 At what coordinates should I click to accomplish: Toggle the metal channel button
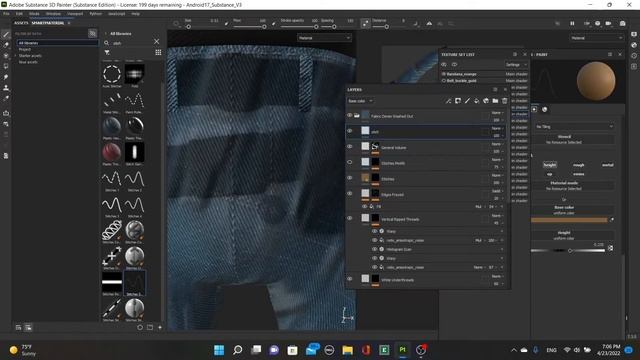tap(607, 165)
